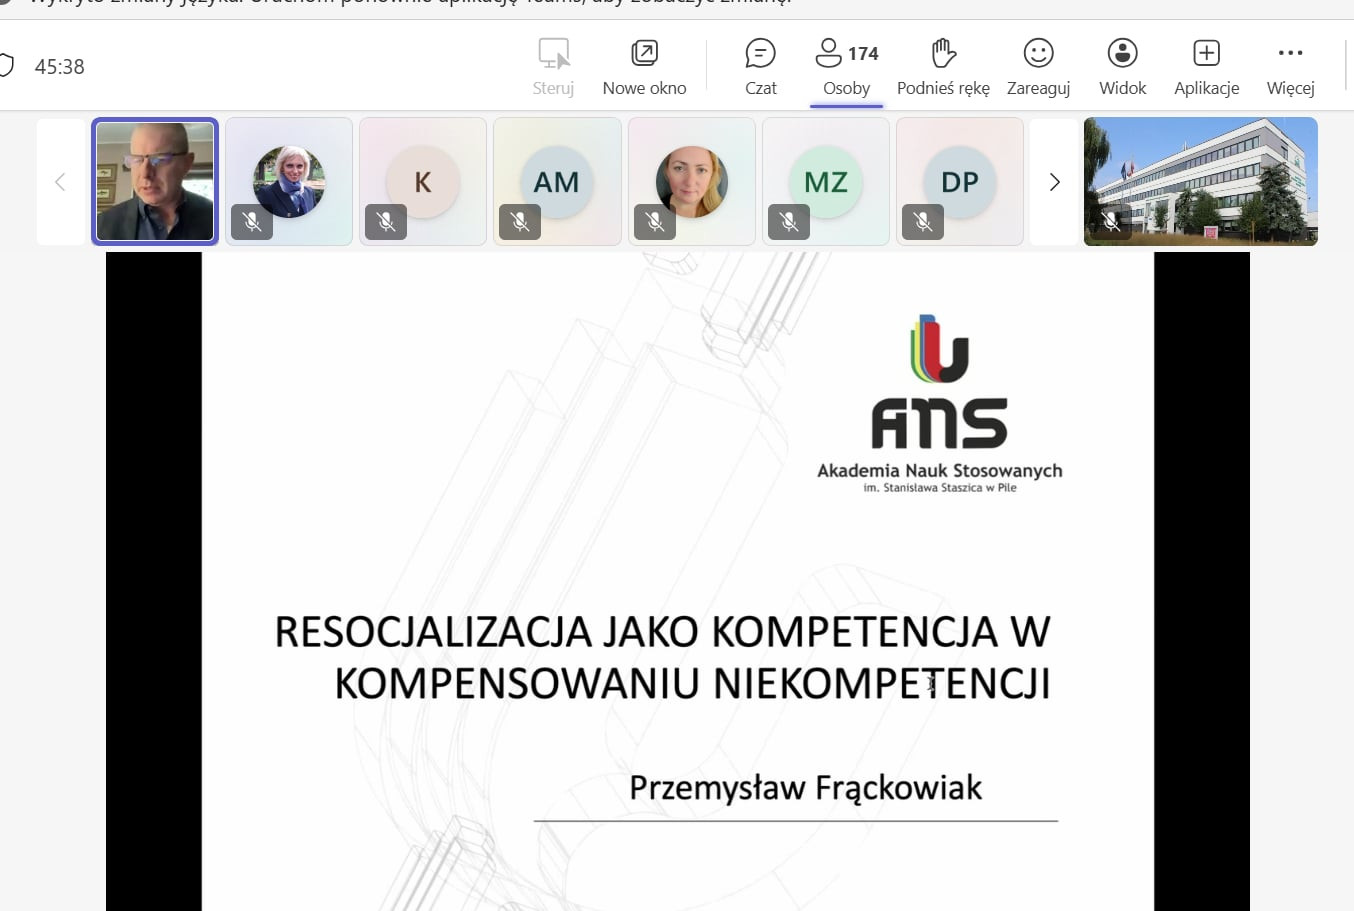1354x911 pixels.
Task: Show next participants with right chevron
Action: pyautogui.click(x=1054, y=182)
